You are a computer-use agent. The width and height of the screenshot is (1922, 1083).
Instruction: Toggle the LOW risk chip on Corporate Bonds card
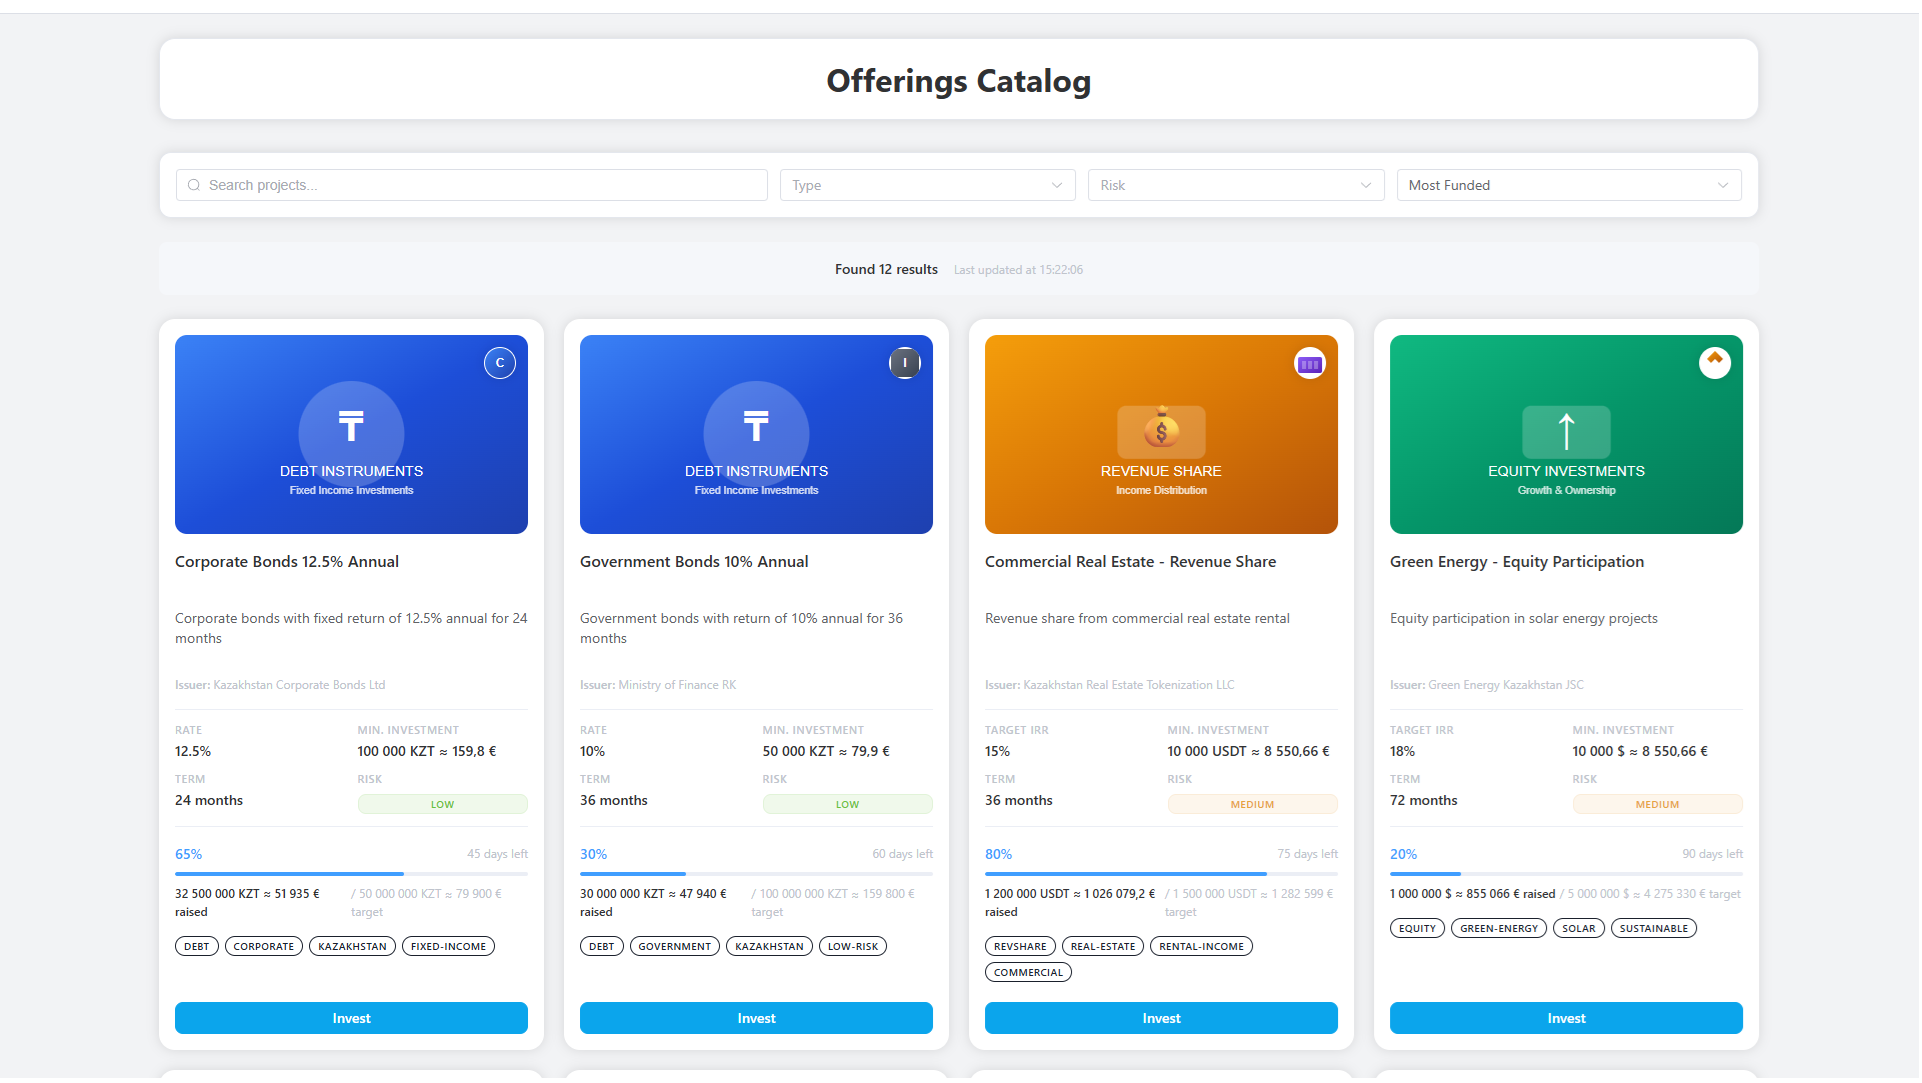(x=442, y=804)
